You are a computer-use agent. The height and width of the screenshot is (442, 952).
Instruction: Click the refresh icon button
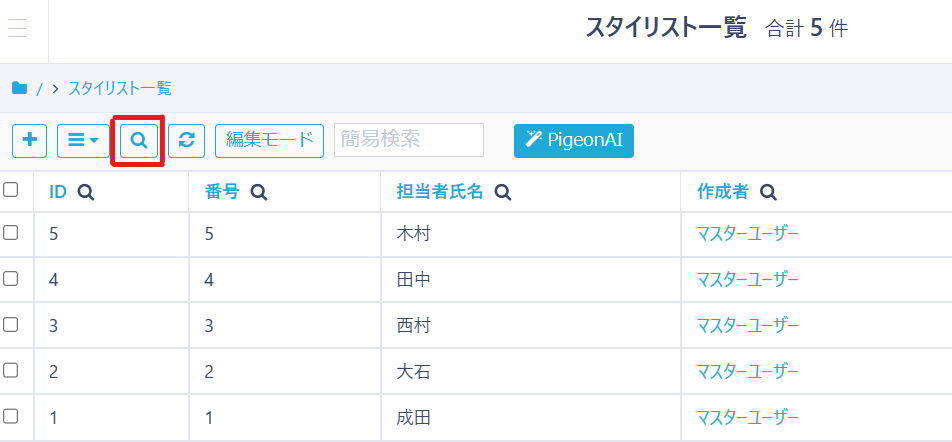tap(186, 141)
